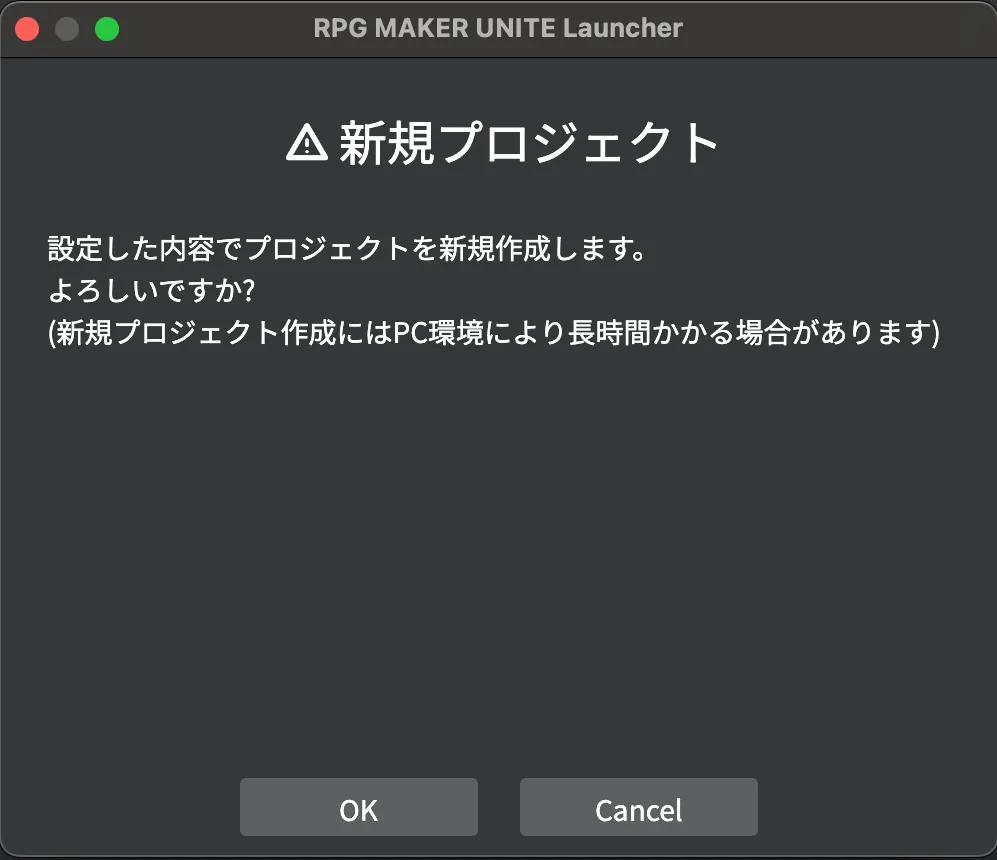Click the PC環境 text in the note
This screenshot has width=997, height=860.
pyautogui.click(x=439, y=332)
